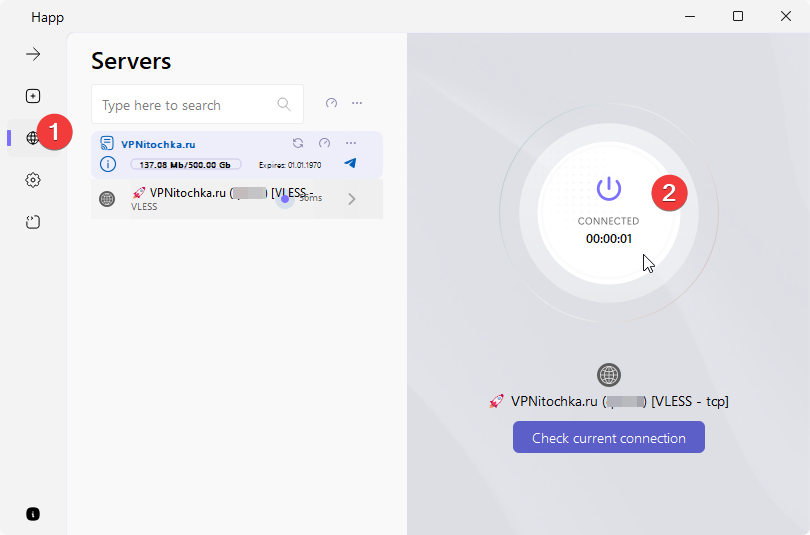Run ping test for all servers

(332, 103)
